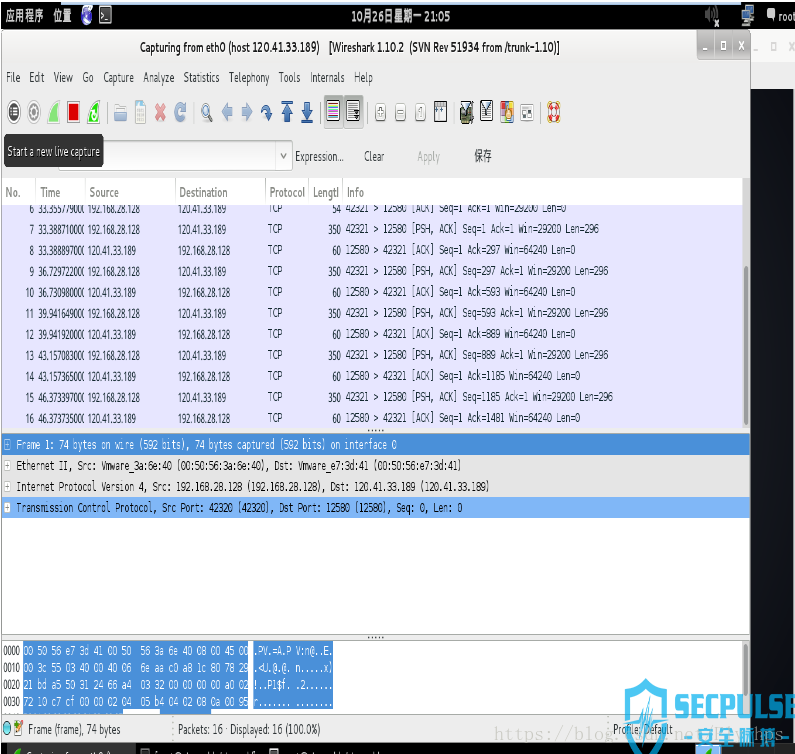Click Profile: Default in status bar

click(x=643, y=729)
